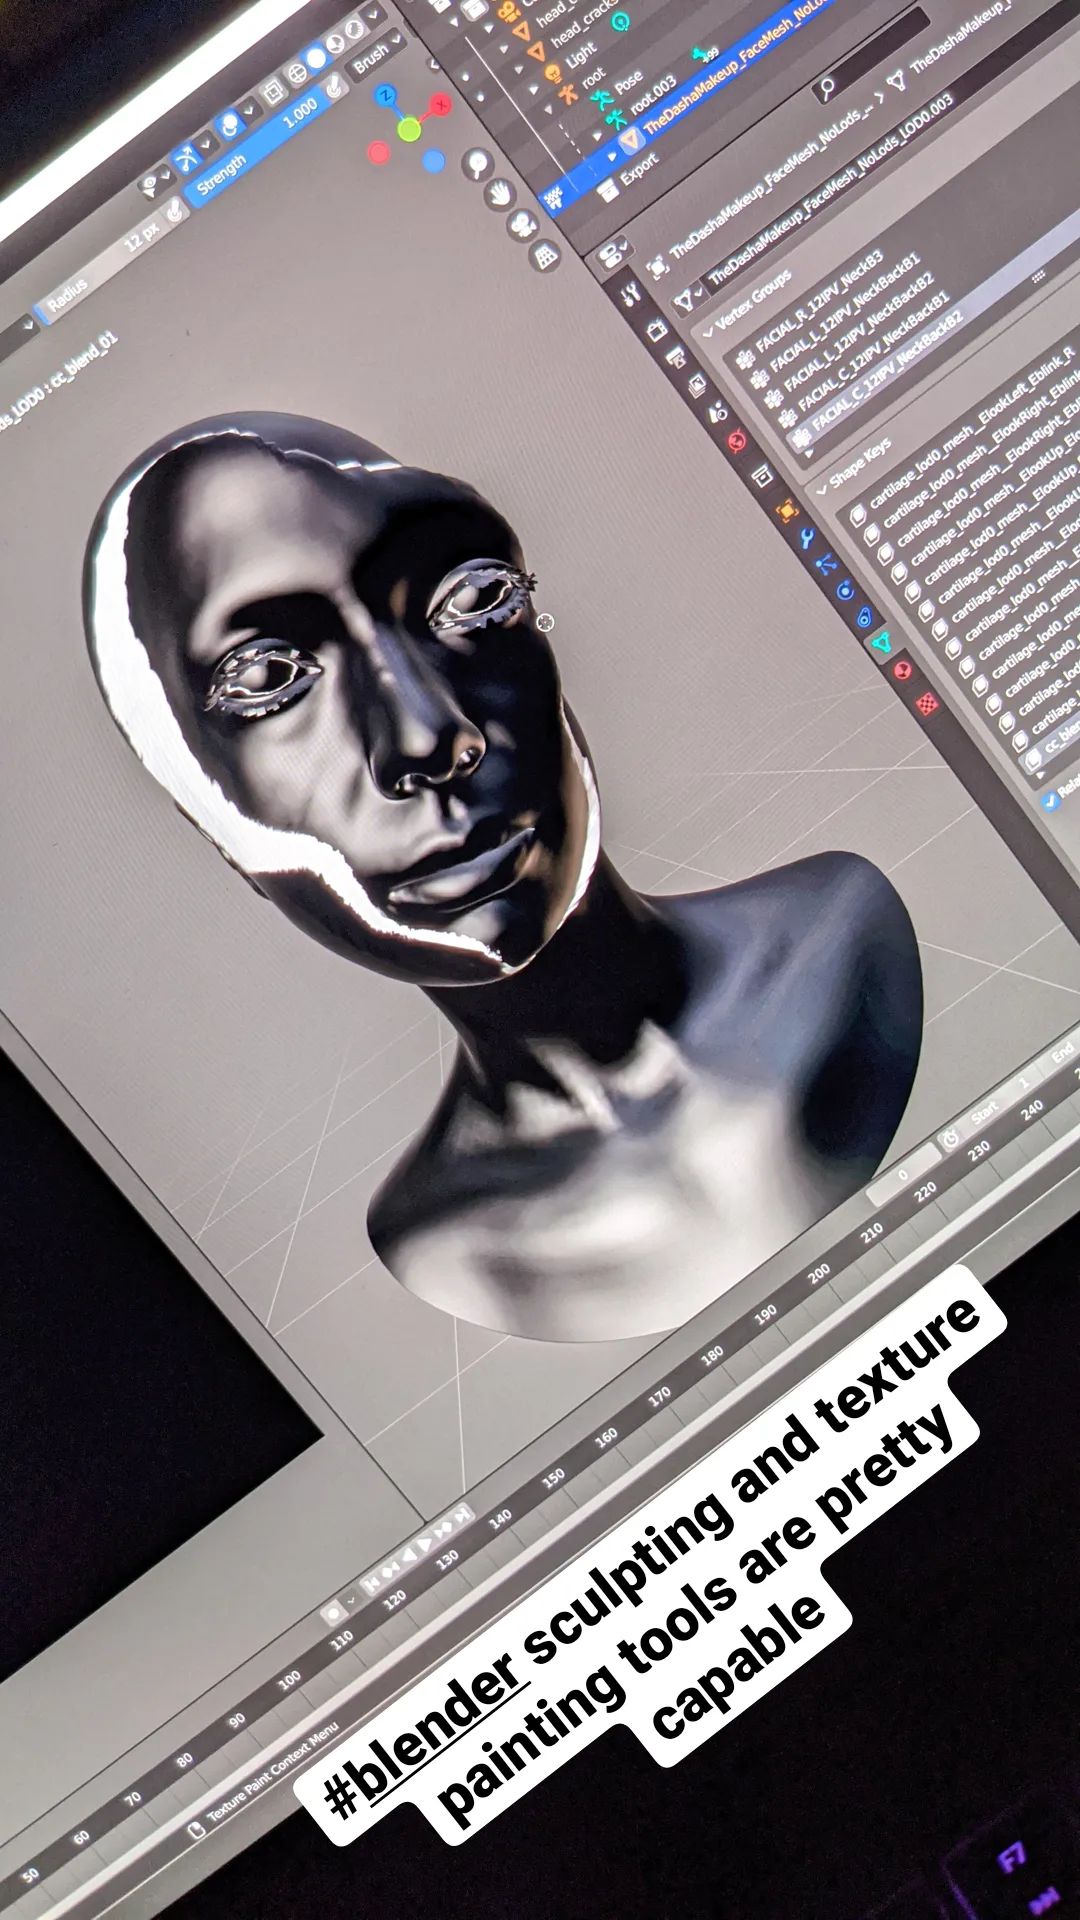Open the Object Constraints tab icon

click(x=865, y=617)
